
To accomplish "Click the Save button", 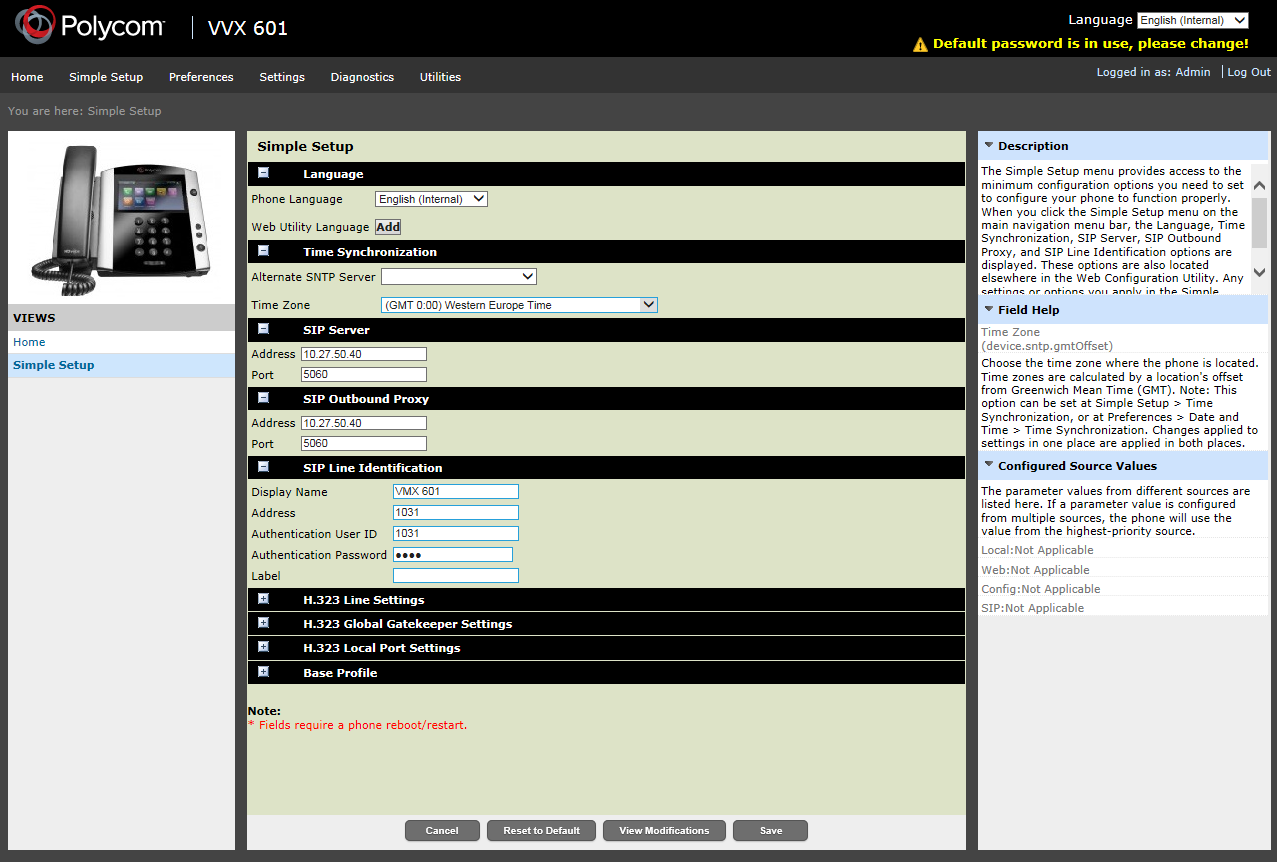I will click(x=770, y=831).
